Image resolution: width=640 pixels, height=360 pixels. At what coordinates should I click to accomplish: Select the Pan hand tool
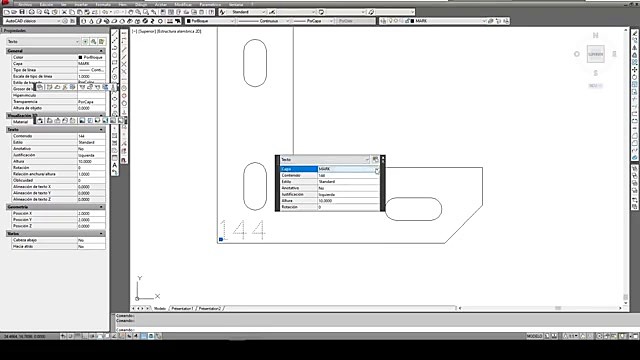pyautogui.click(x=131, y=12)
